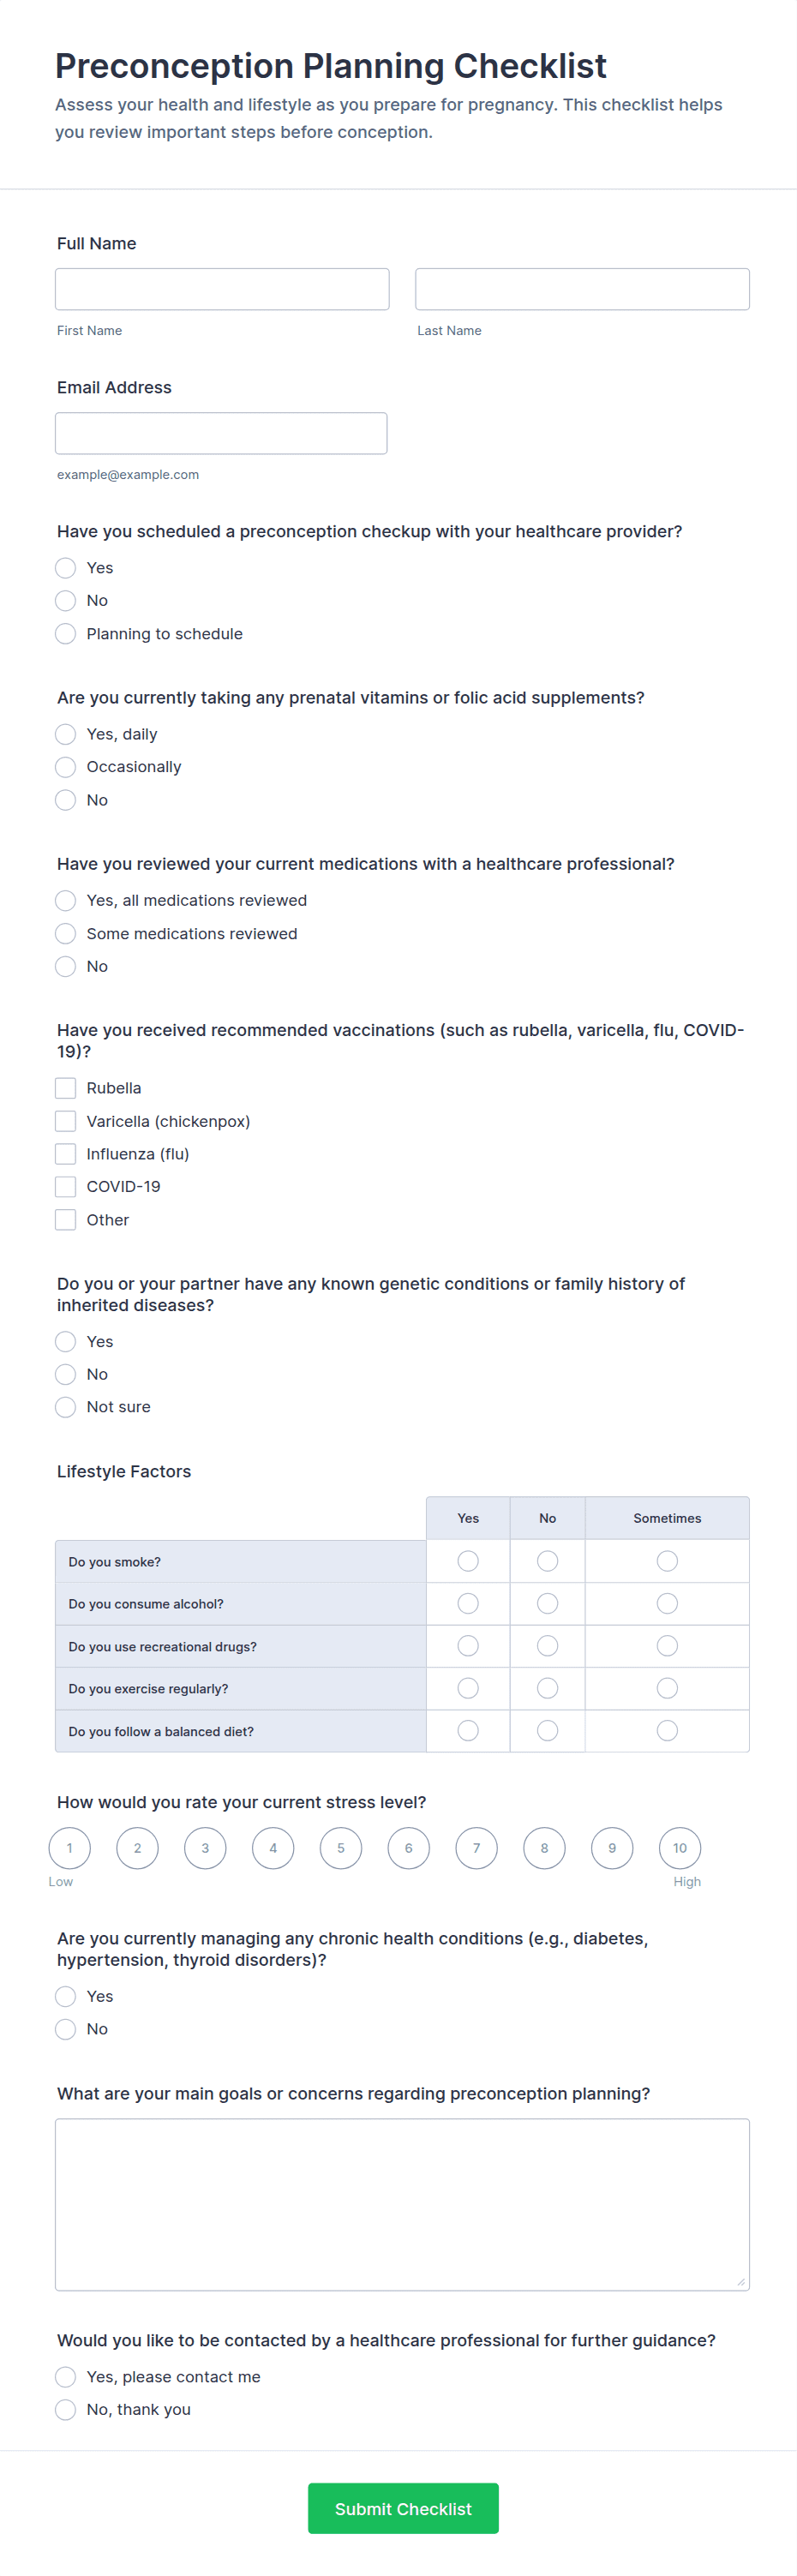Click the Last Name input field
The width and height of the screenshot is (797, 2576).
582,289
